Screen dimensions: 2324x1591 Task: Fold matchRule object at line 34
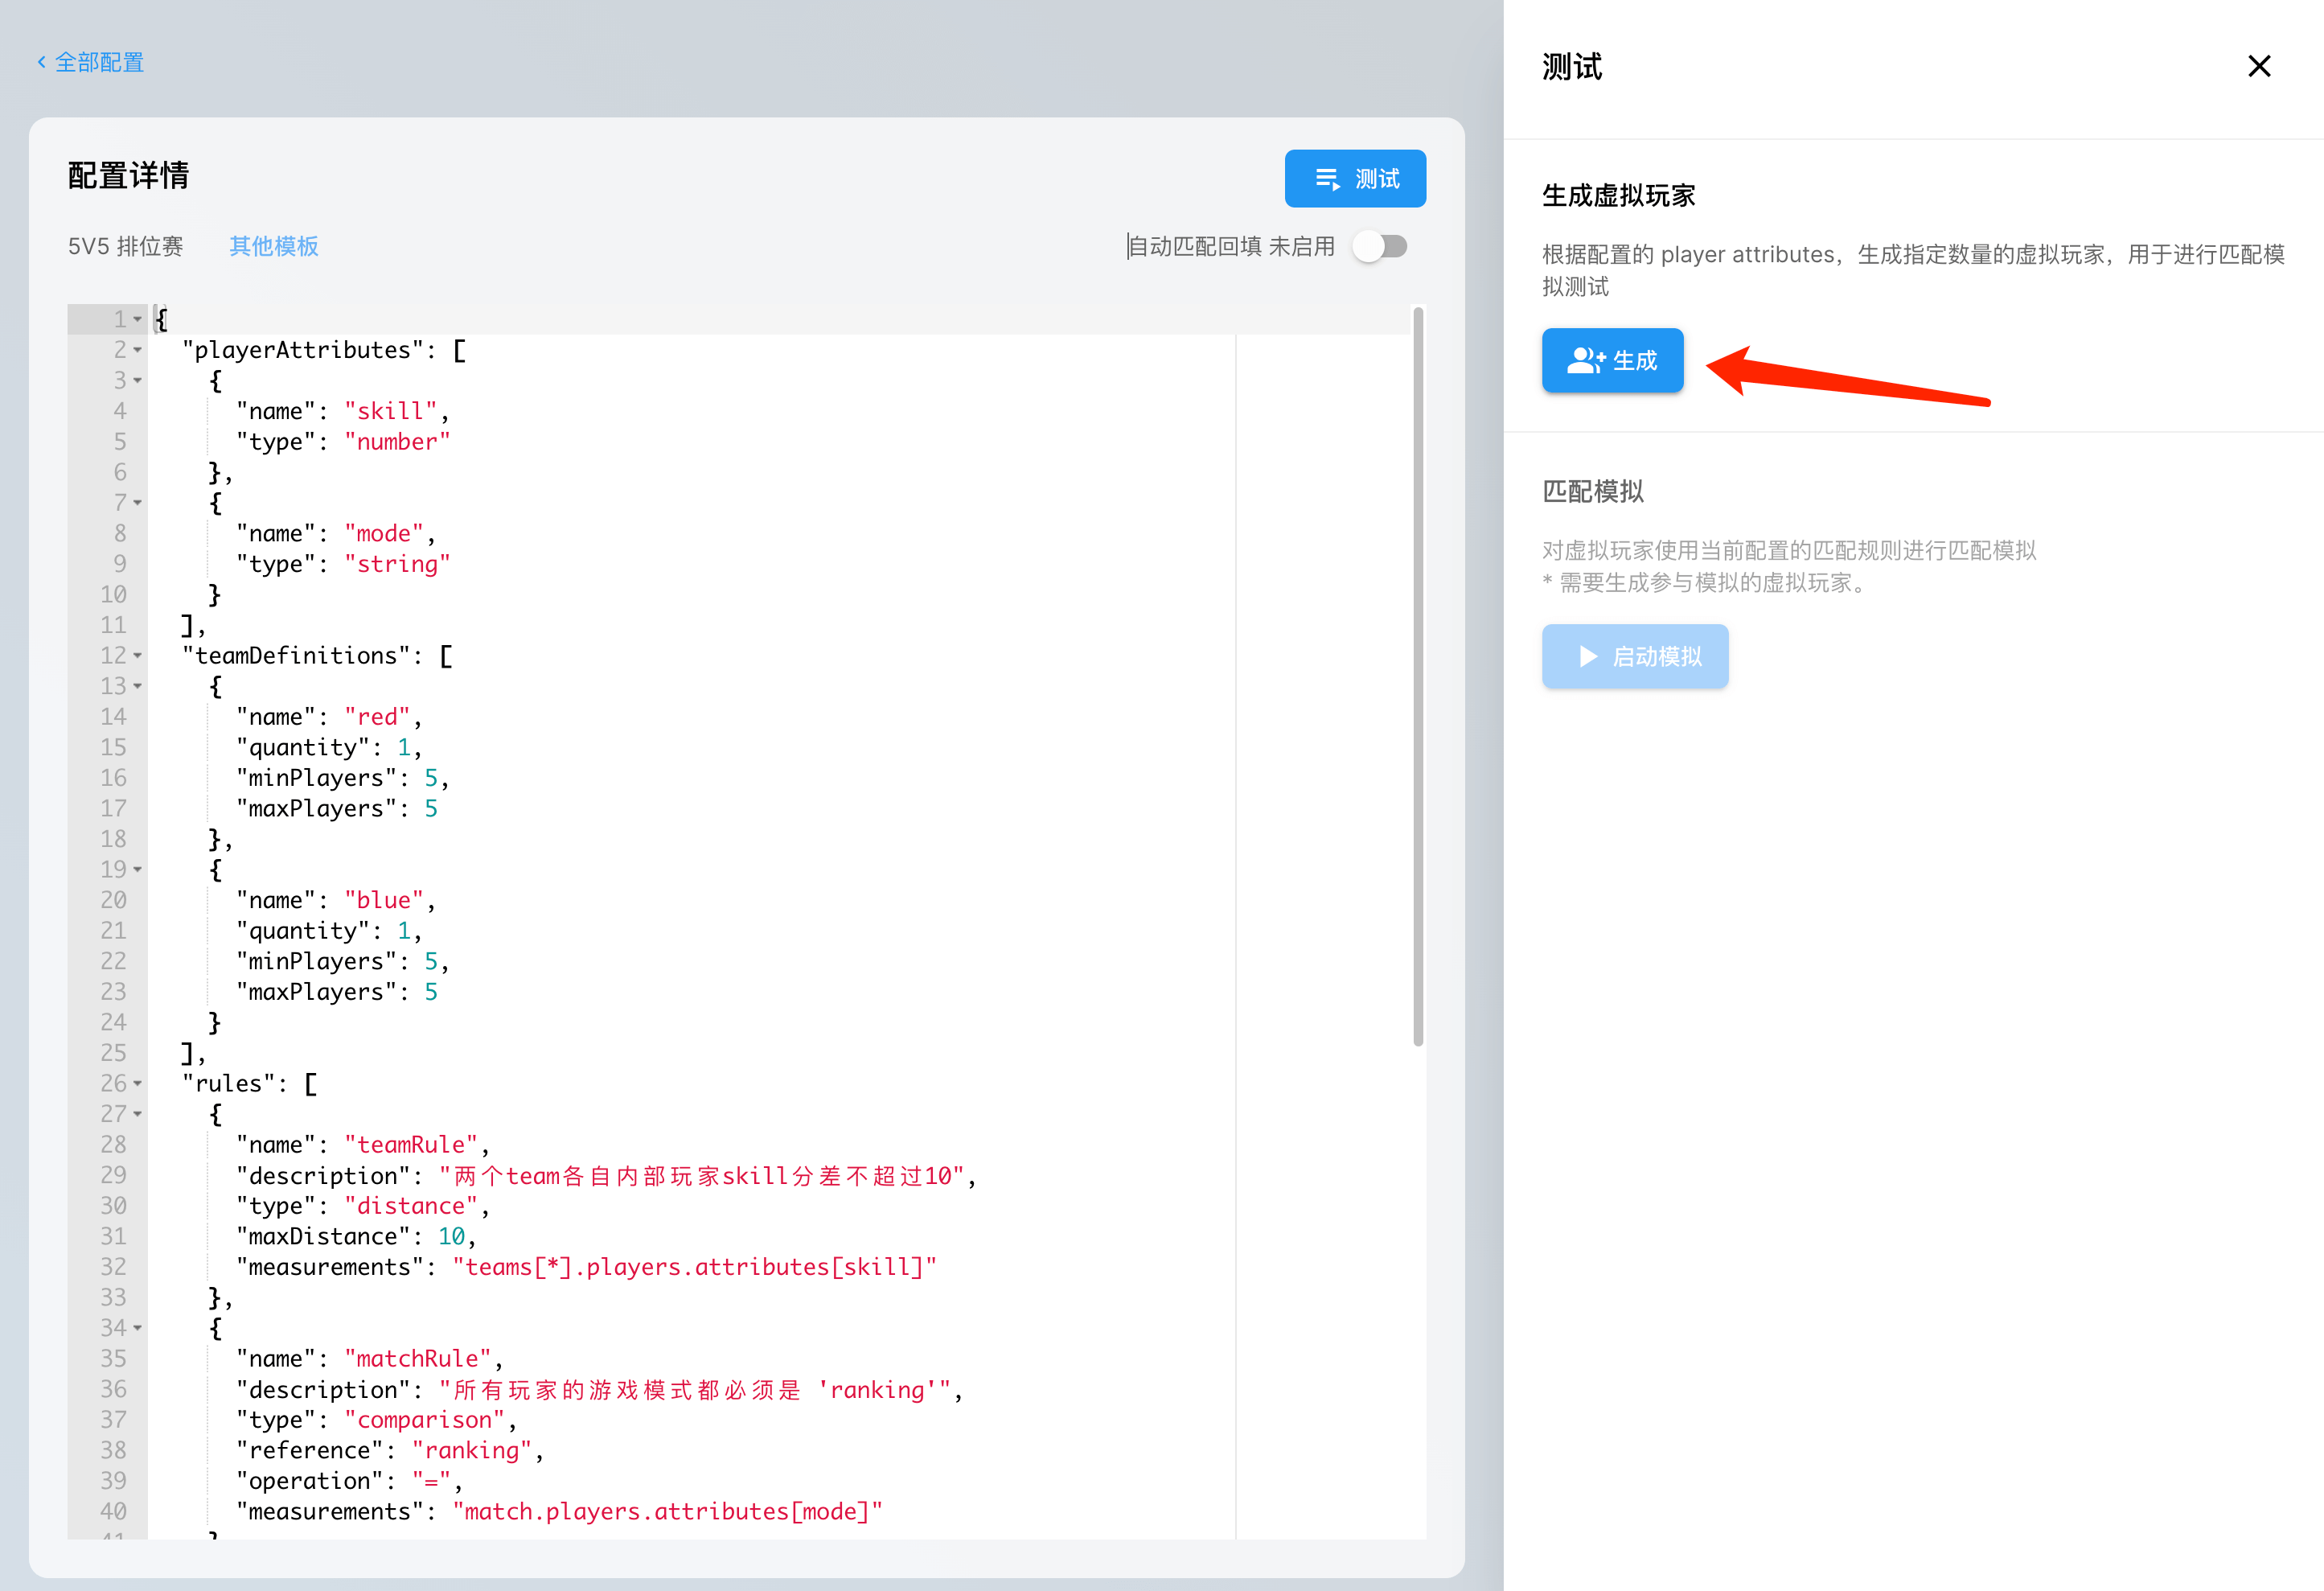[x=138, y=1328]
